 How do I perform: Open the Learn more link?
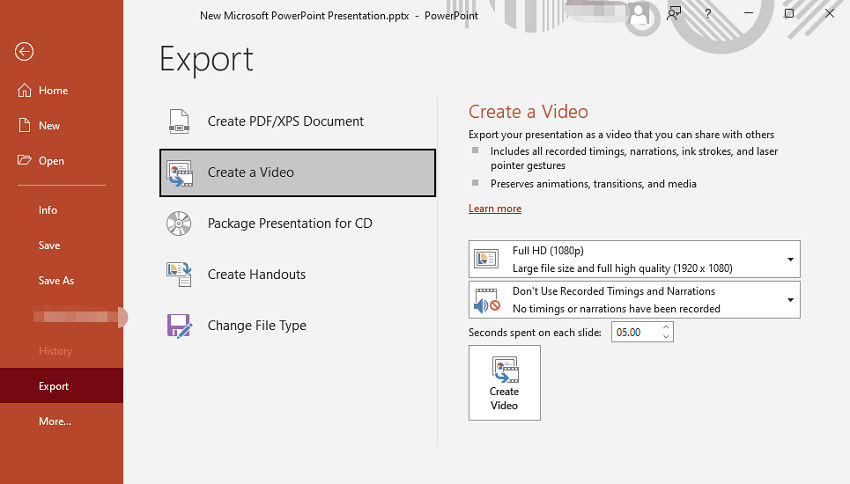click(495, 209)
